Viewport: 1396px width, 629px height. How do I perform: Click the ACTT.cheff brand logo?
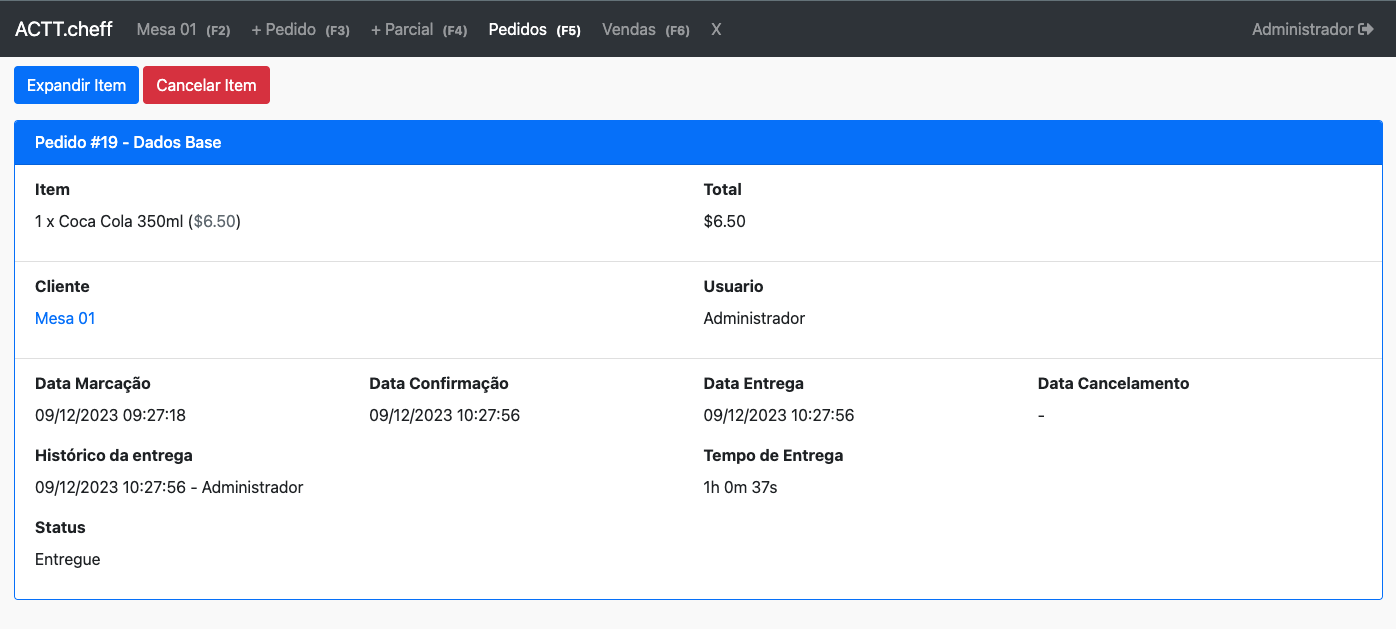tap(63, 29)
